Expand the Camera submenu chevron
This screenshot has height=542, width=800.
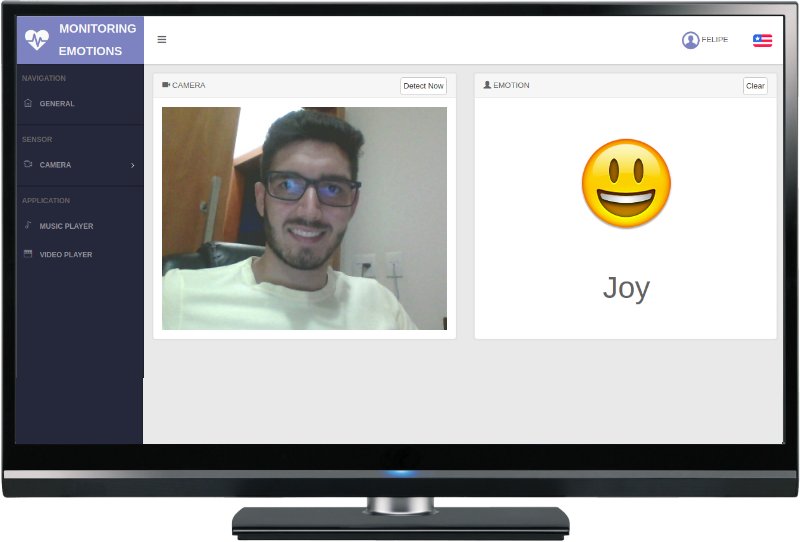point(133,165)
